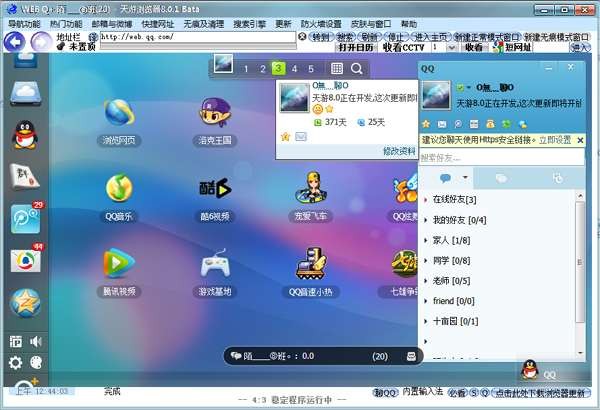Open the theme palette icon in the sidebar
This screenshot has height=410, width=600.
pos(36,362)
